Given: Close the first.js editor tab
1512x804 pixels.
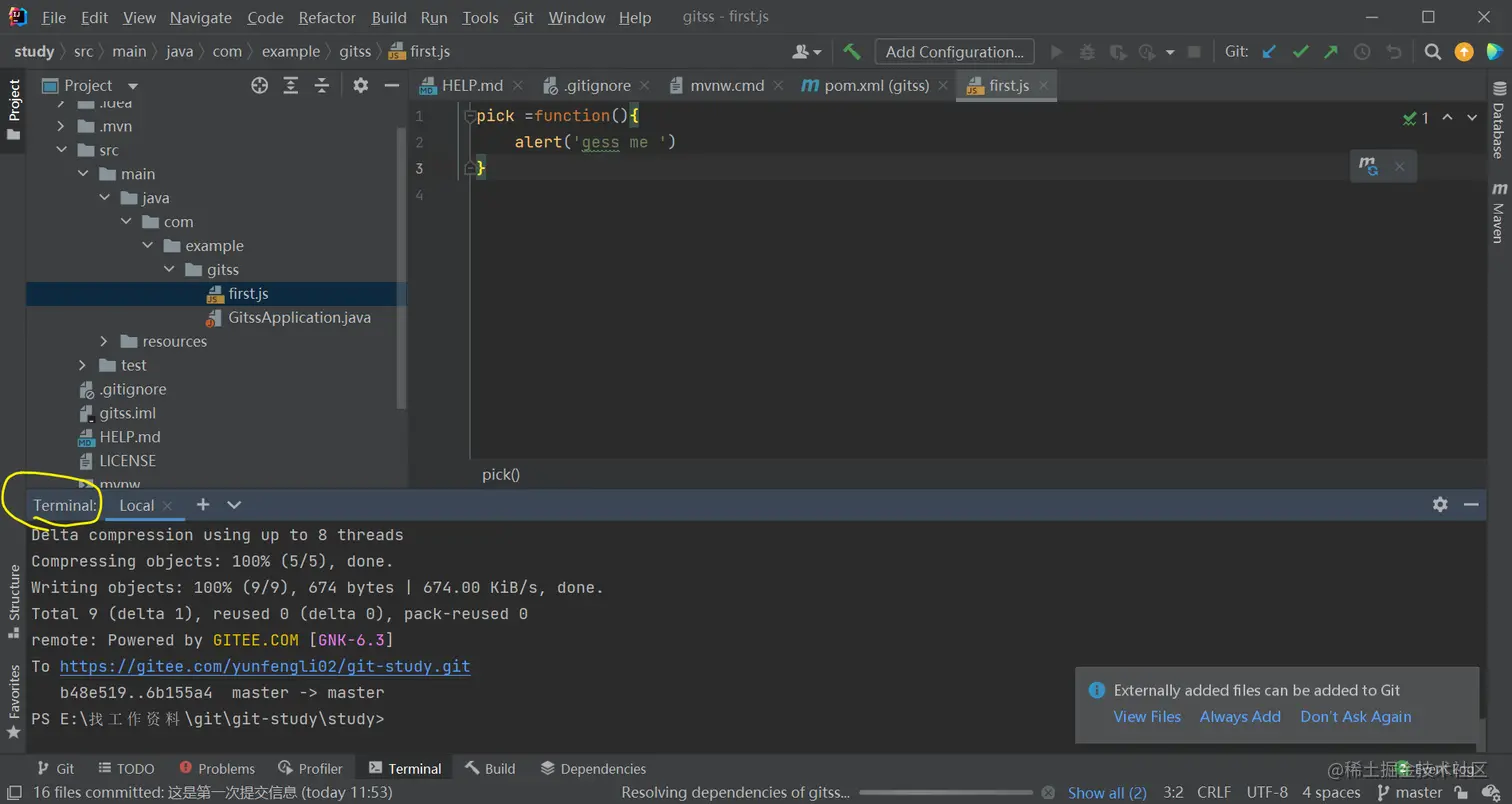Looking at the screenshot, I should [x=1043, y=86].
